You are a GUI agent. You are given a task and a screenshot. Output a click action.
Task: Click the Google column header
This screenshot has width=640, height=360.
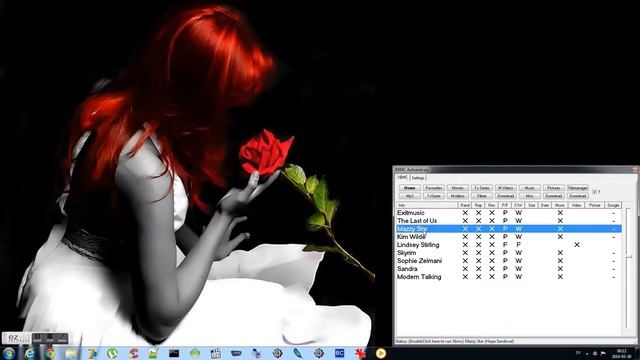613,205
